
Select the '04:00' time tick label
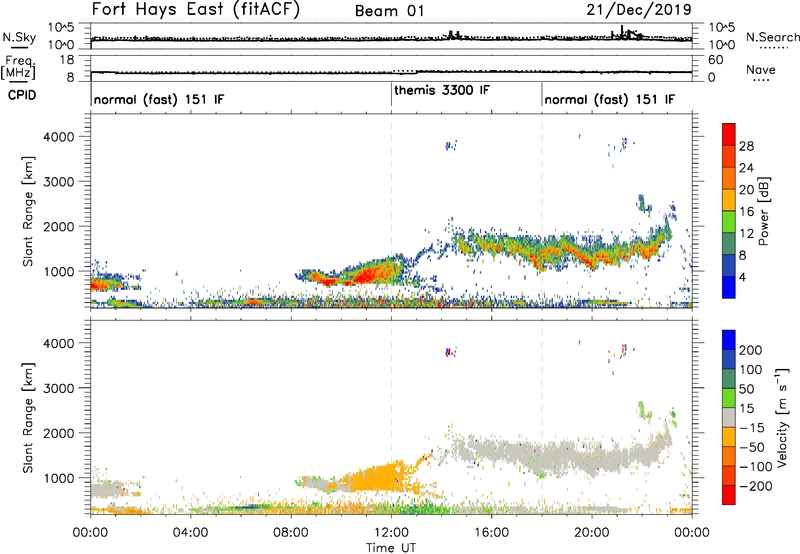190,533
